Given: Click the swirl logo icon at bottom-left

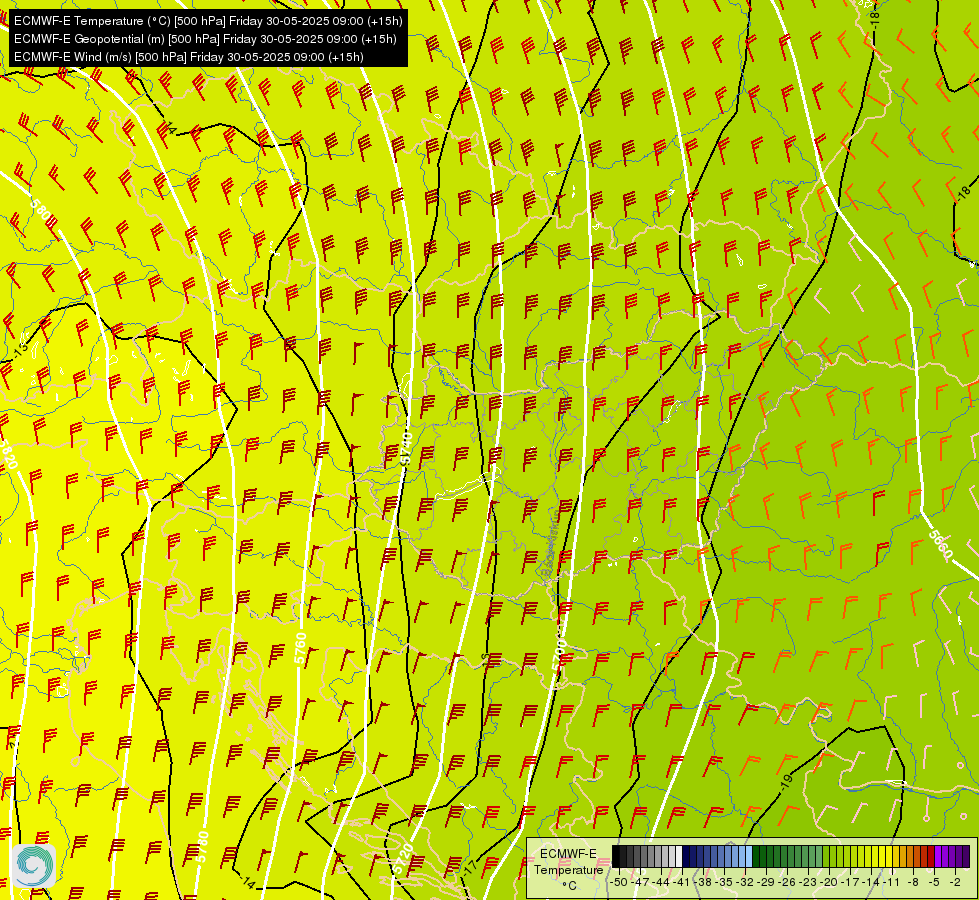Looking at the screenshot, I should pyautogui.click(x=33, y=865).
